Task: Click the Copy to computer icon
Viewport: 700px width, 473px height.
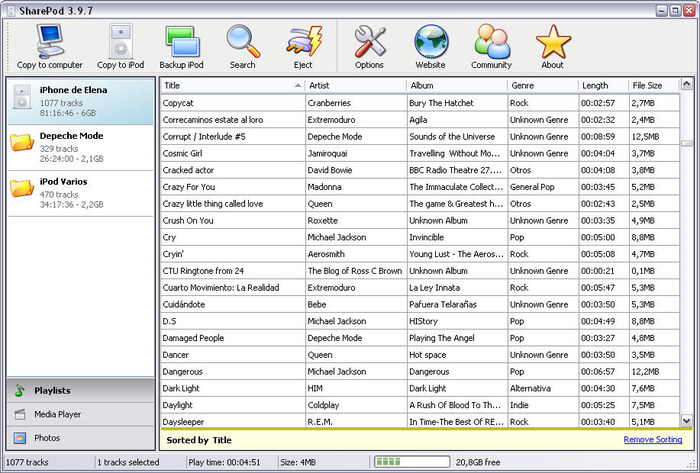Action: coord(49,45)
